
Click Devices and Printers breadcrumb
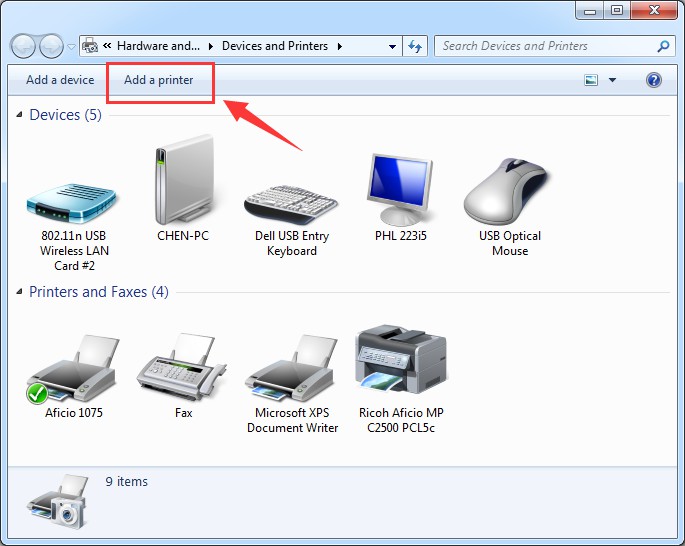click(x=275, y=46)
